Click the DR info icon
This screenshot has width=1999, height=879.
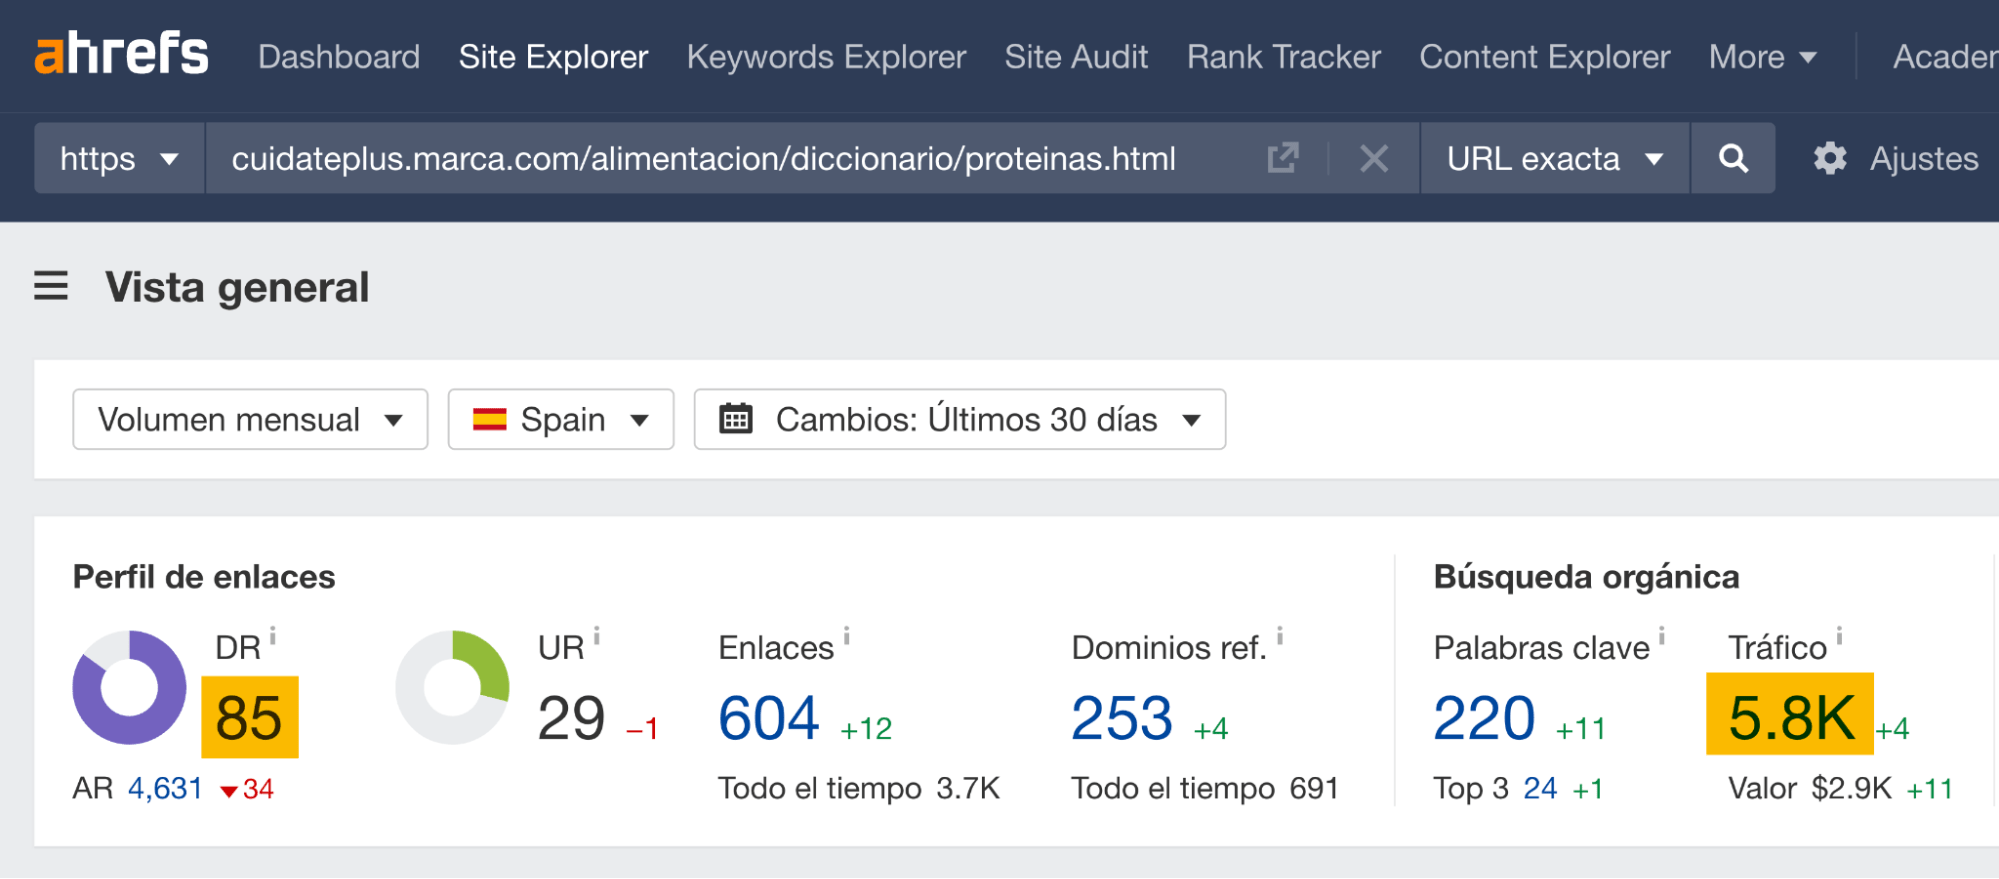pyautogui.click(x=272, y=635)
